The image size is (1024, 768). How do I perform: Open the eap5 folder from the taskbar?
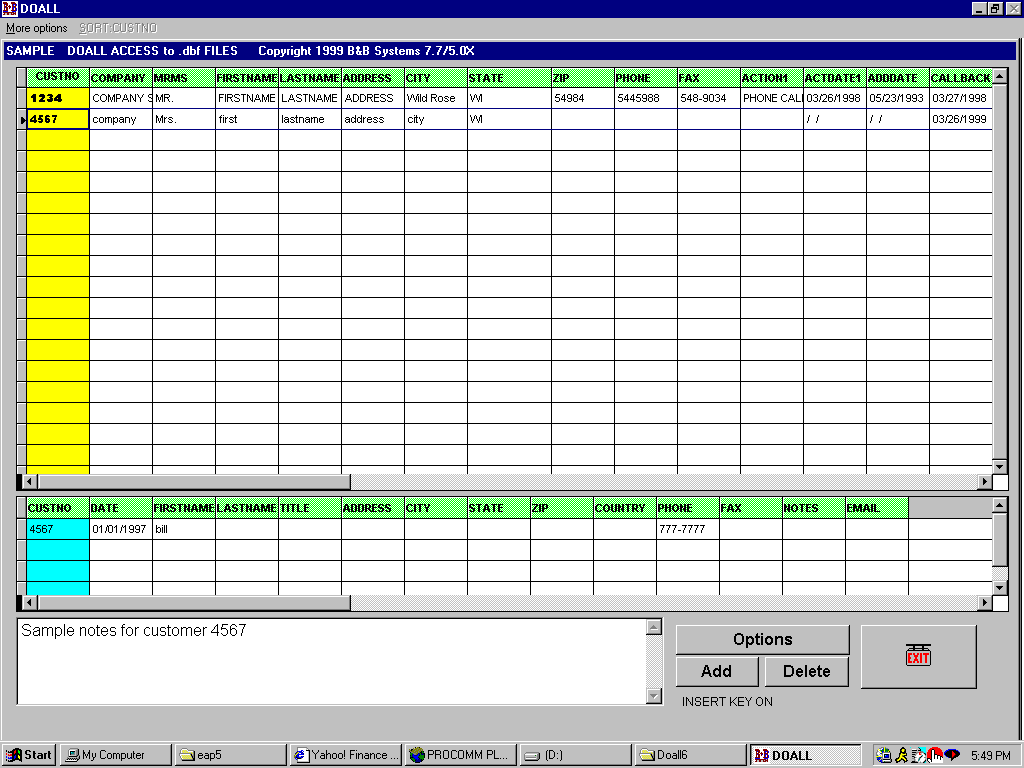229,755
